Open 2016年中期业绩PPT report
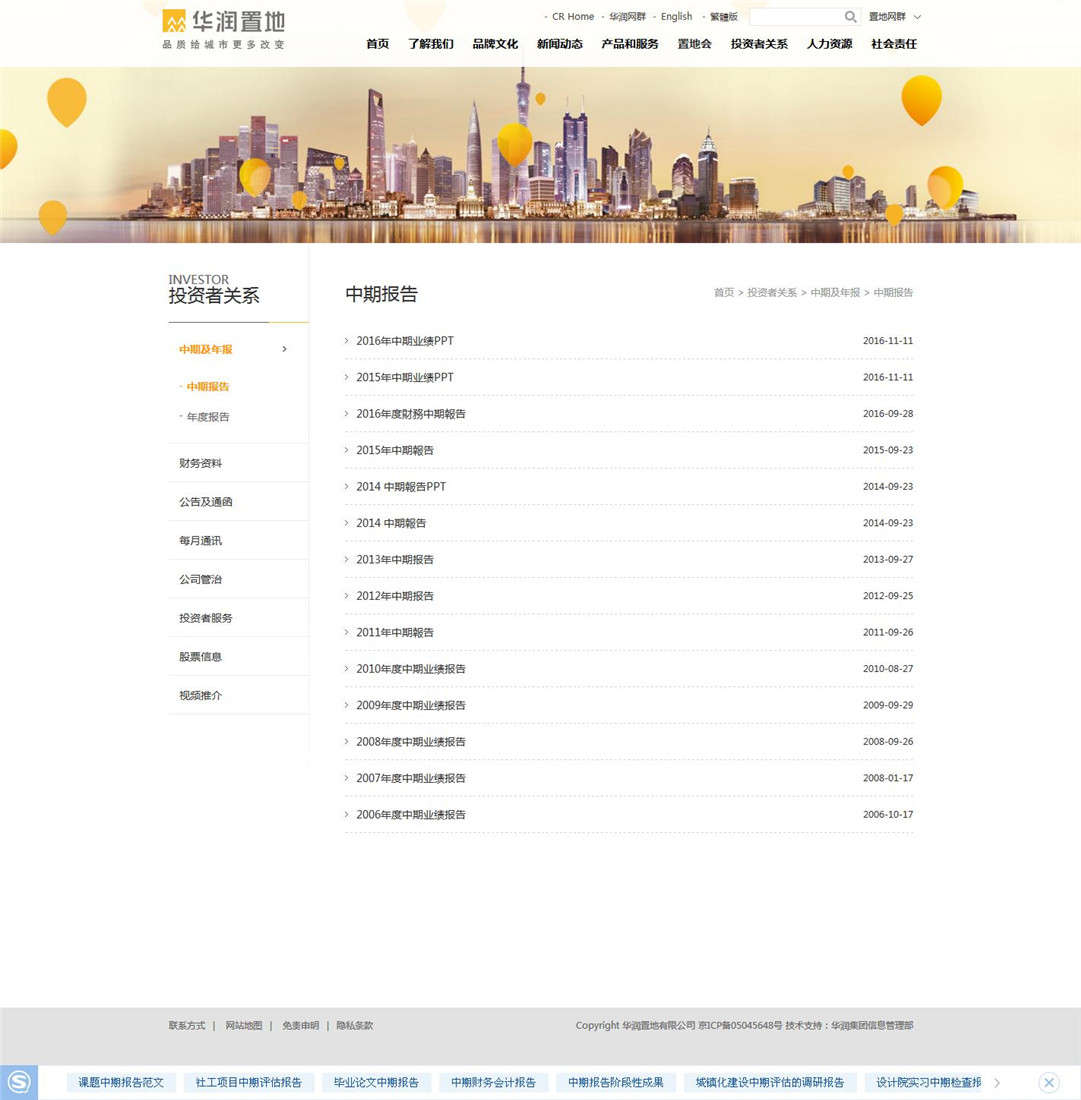 point(405,340)
